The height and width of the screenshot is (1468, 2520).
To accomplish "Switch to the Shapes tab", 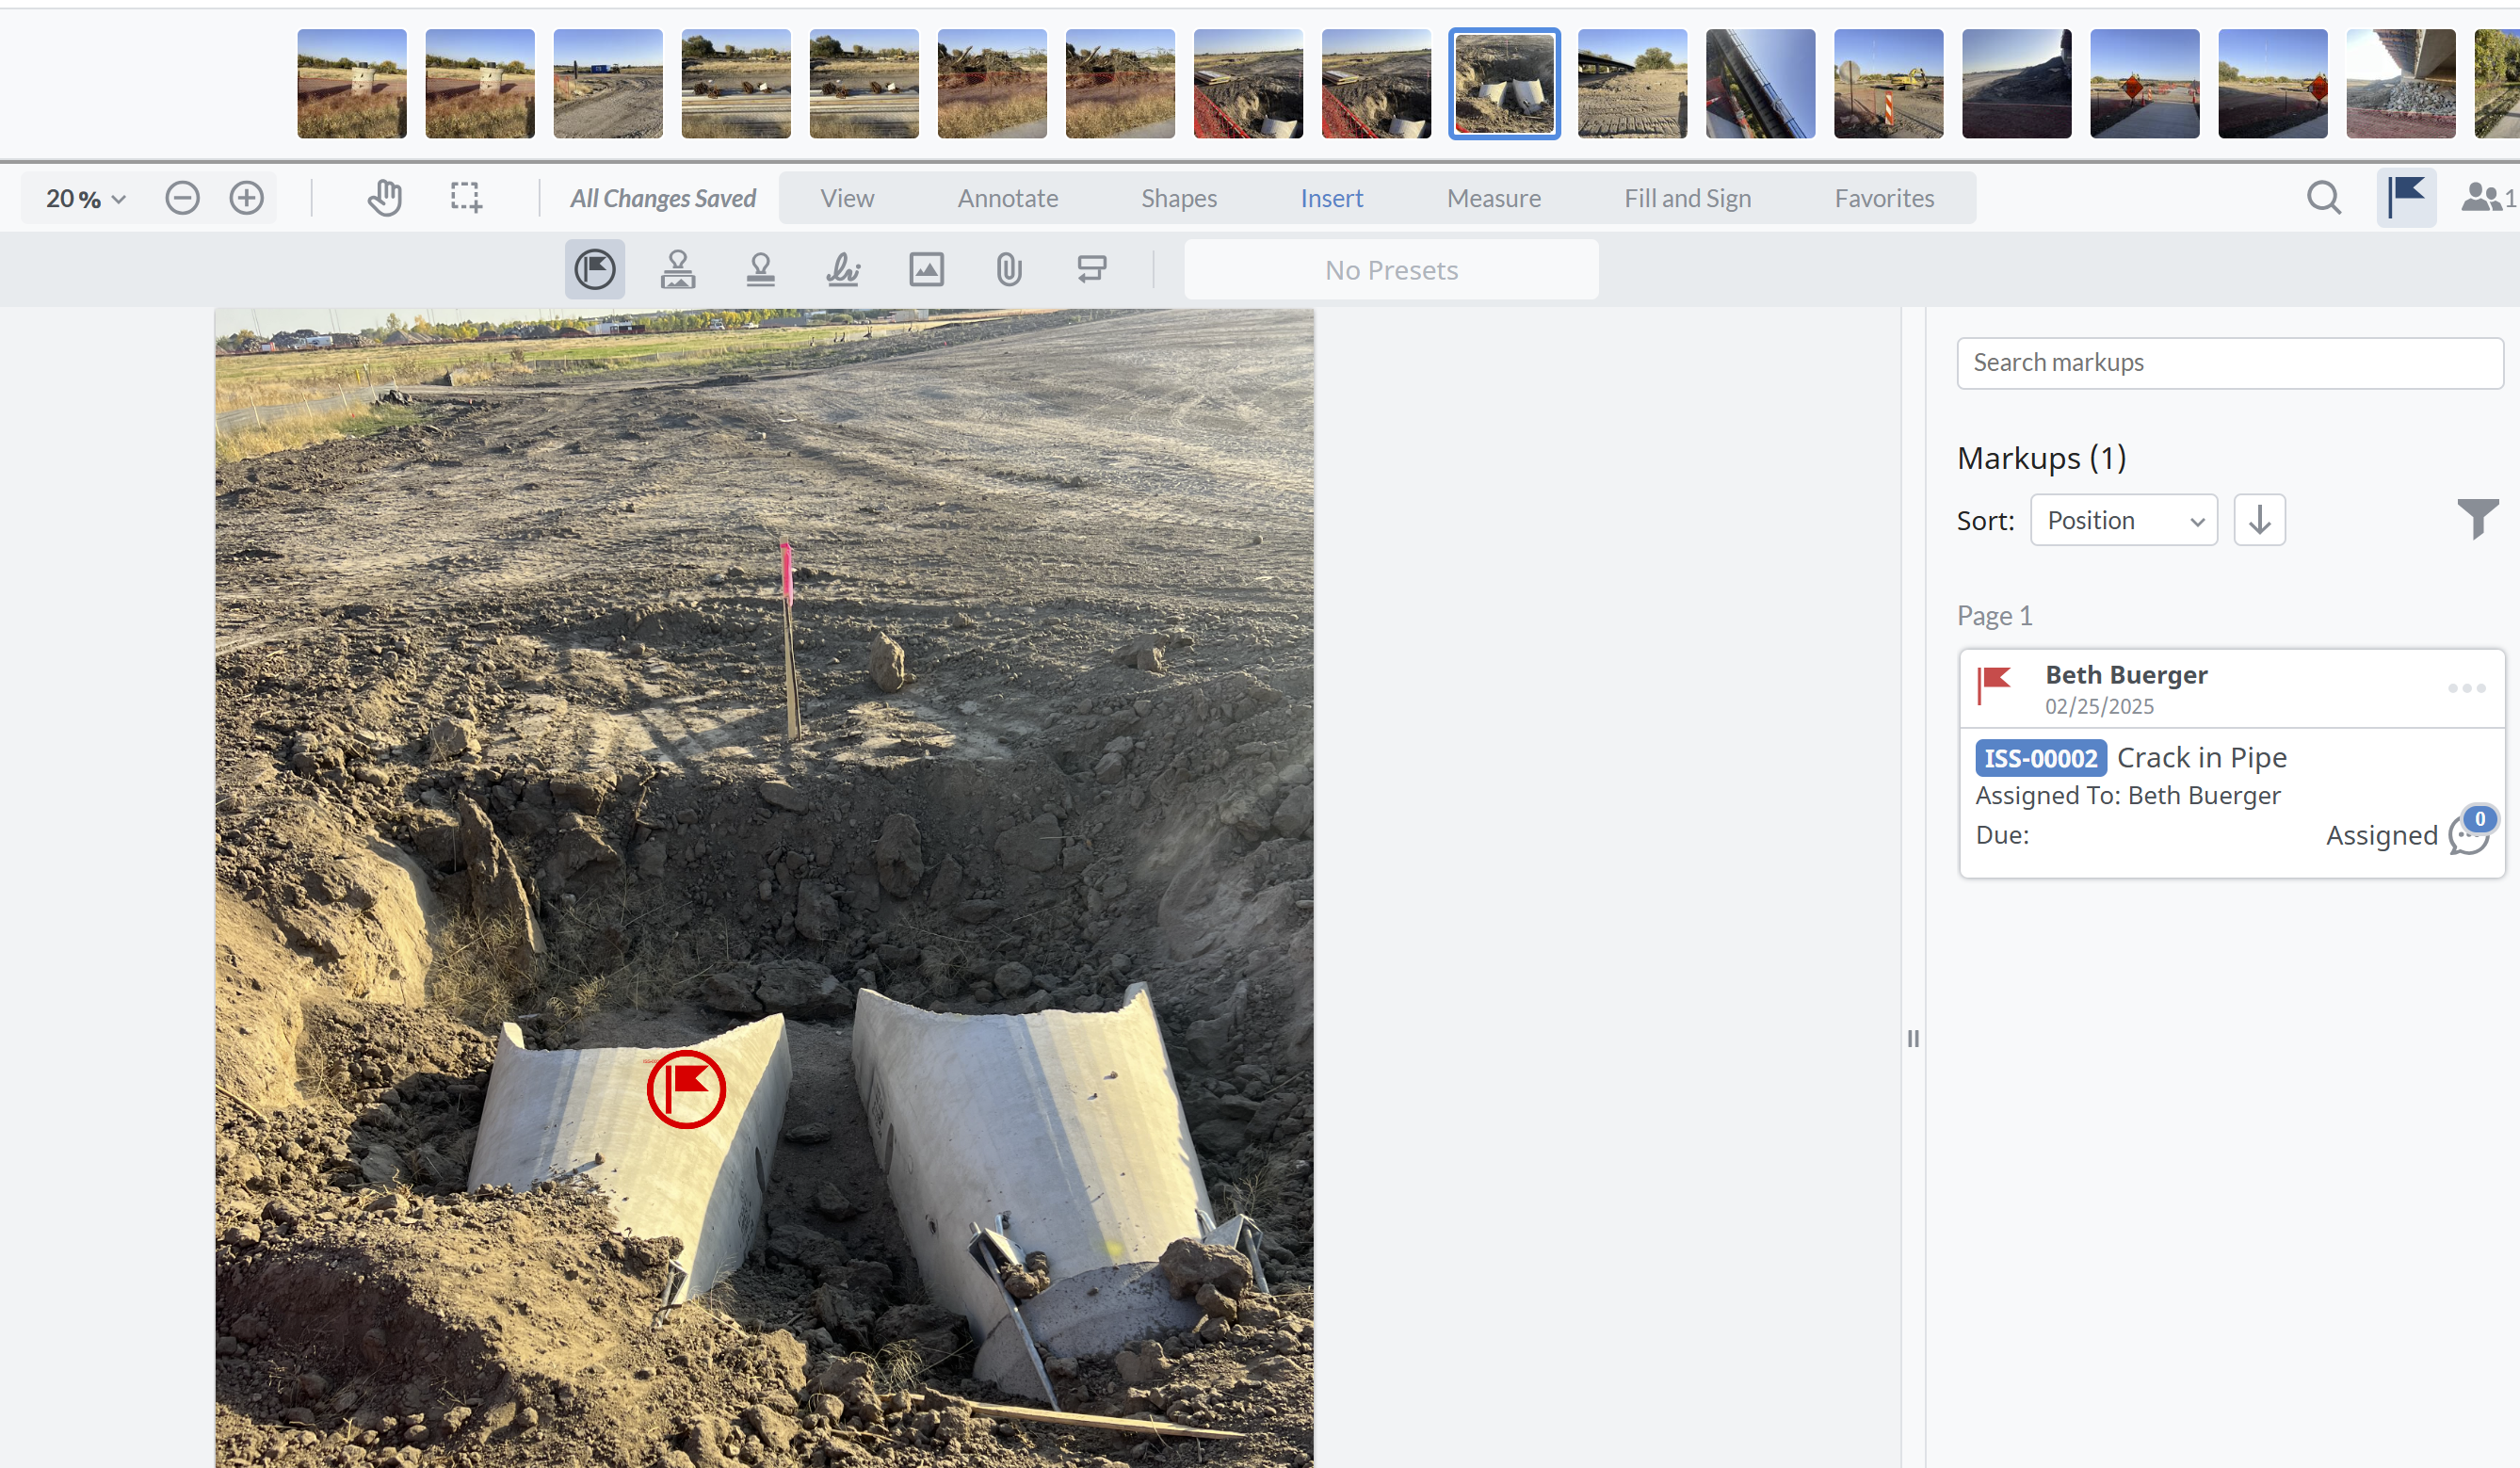I will 1179,198.
